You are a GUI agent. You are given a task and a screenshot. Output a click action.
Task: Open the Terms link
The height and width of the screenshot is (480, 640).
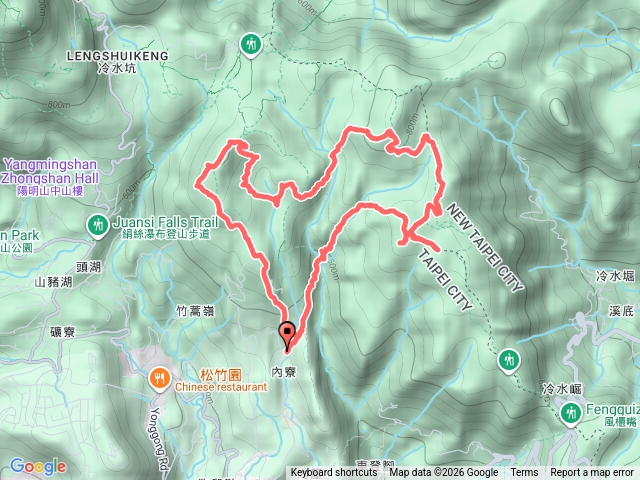[524, 473]
